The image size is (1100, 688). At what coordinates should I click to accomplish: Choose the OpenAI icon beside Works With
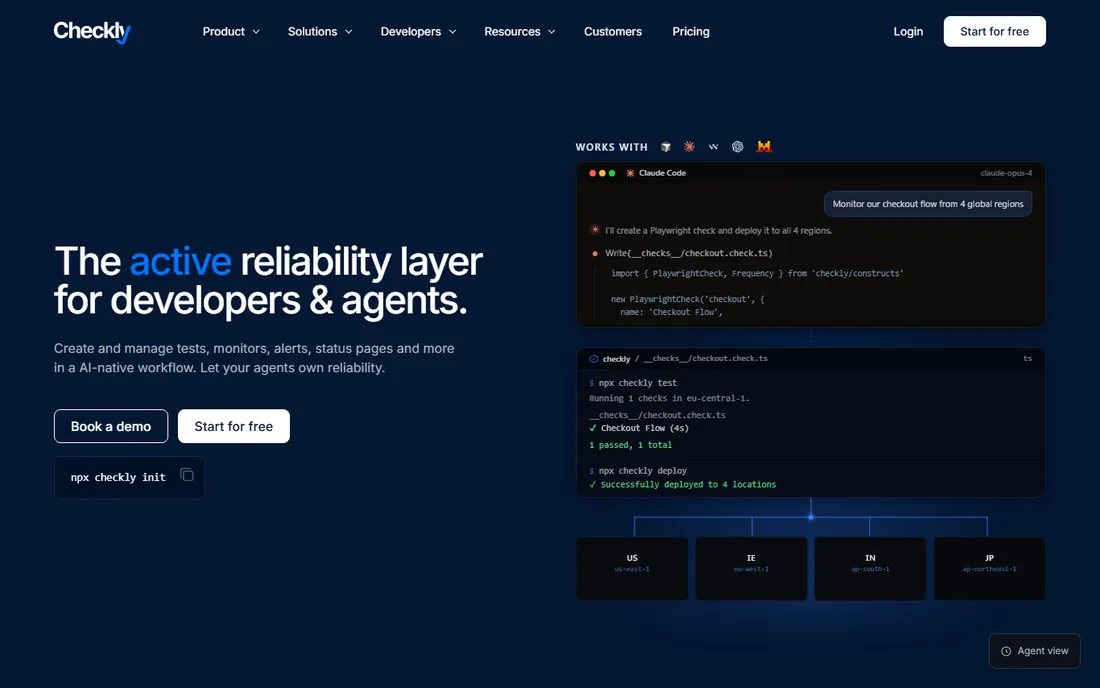tap(737, 147)
